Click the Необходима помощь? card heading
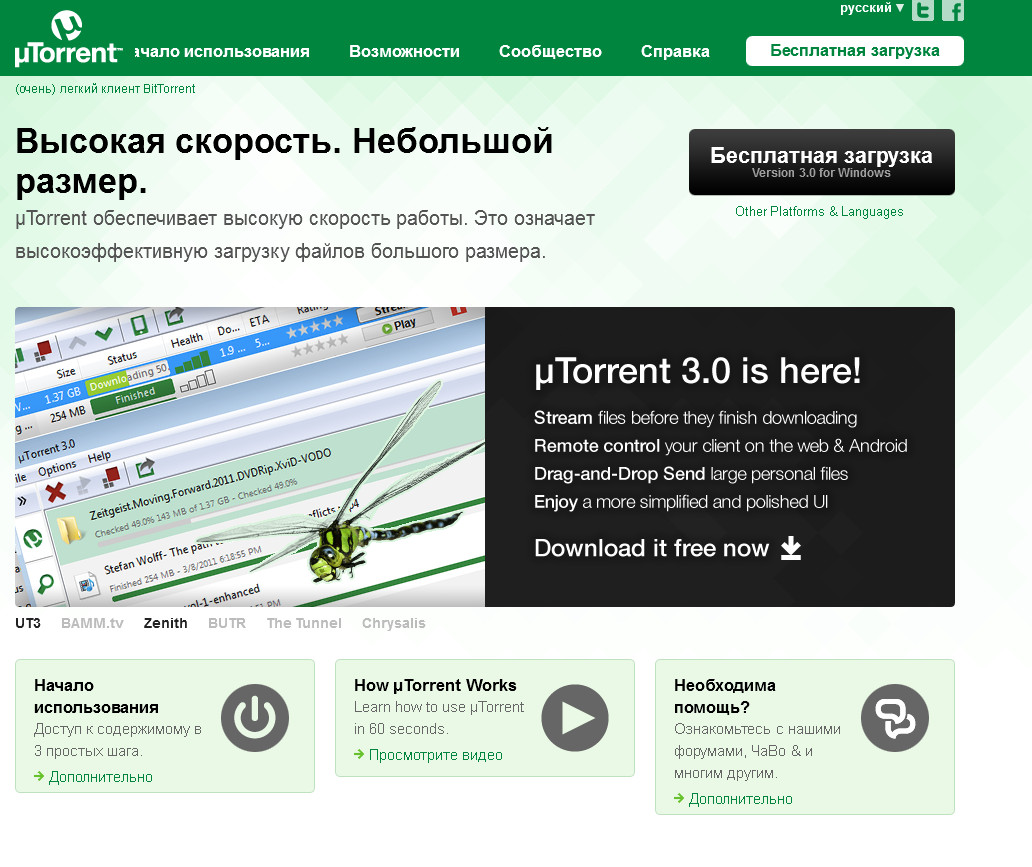 [725, 696]
